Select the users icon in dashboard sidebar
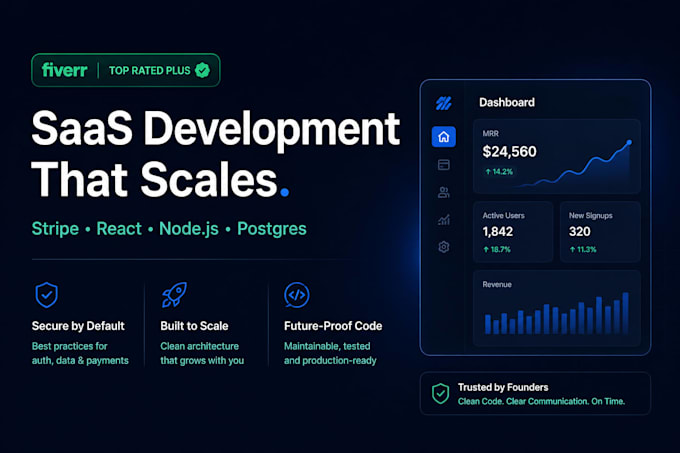Screen dimensions: 680x453 [x=444, y=192]
